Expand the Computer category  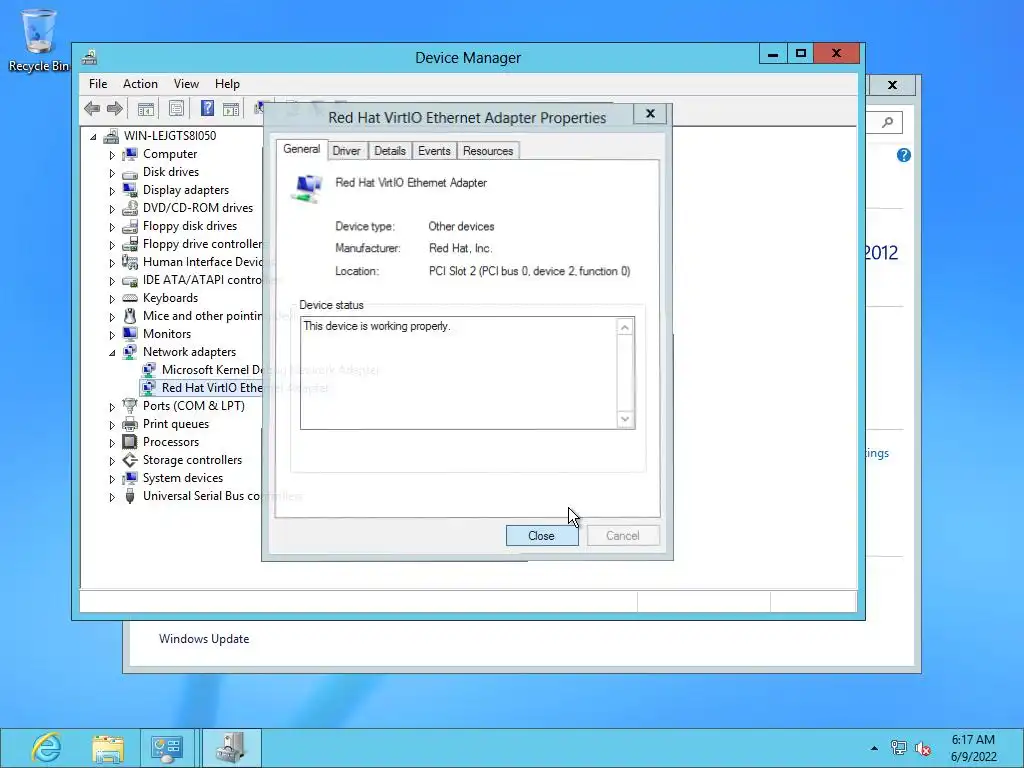tap(112, 155)
